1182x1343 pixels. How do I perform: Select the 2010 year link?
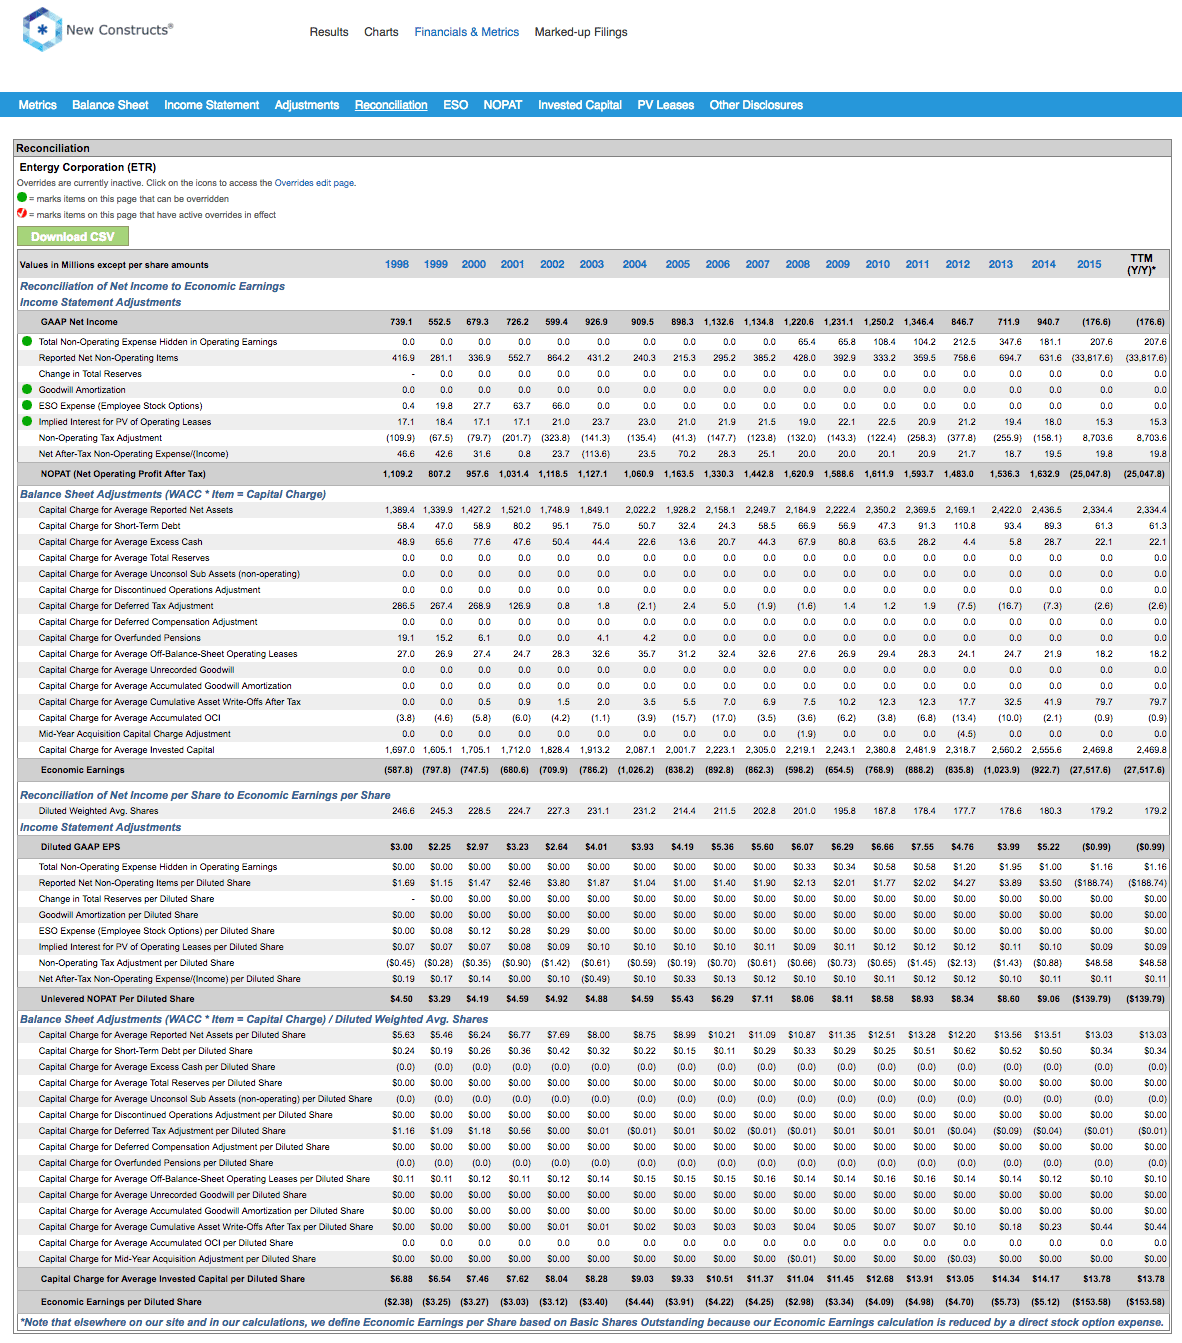(x=878, y=265)
